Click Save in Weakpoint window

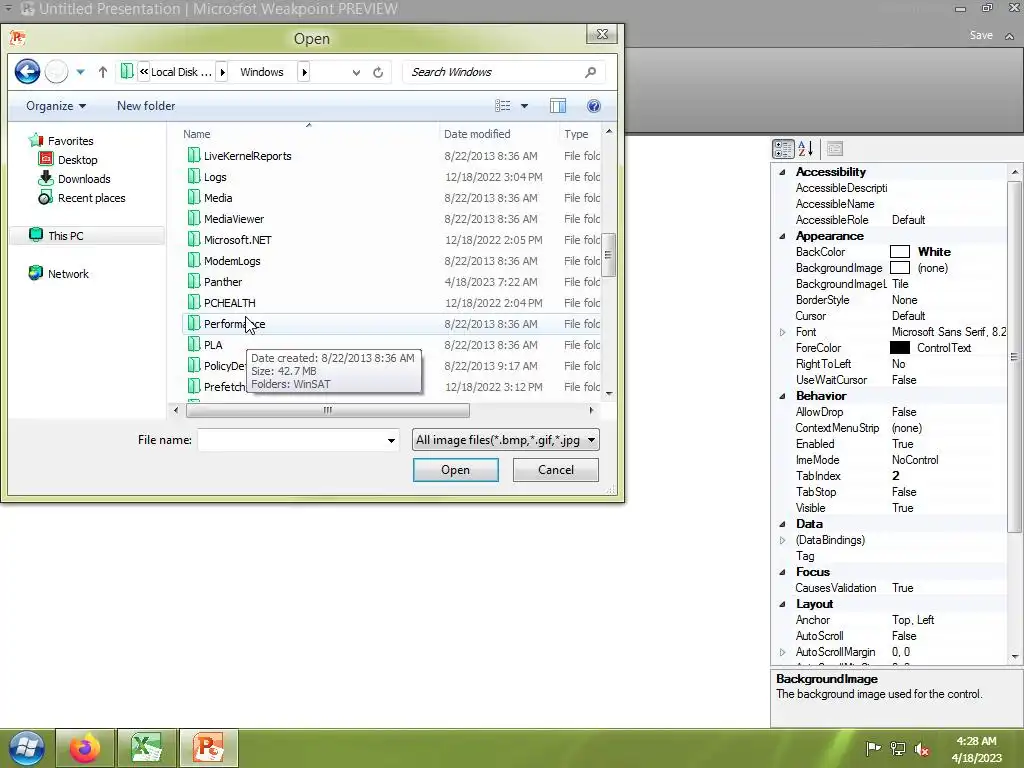click(981, 35)
